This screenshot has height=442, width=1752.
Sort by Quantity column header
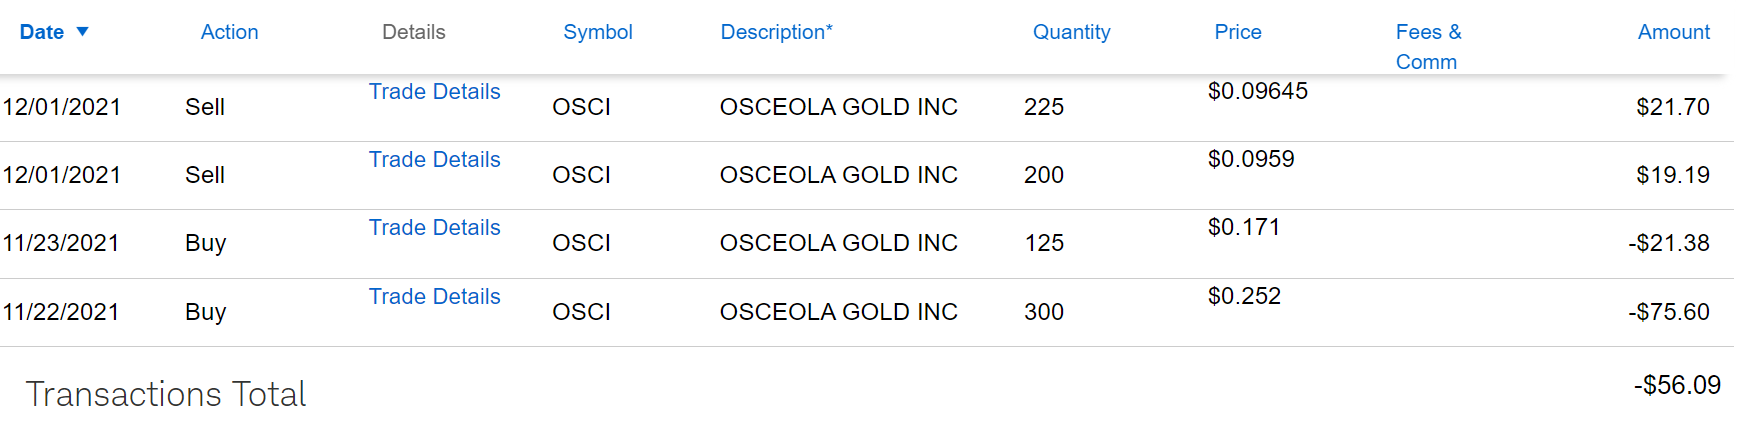[1071, 32]
